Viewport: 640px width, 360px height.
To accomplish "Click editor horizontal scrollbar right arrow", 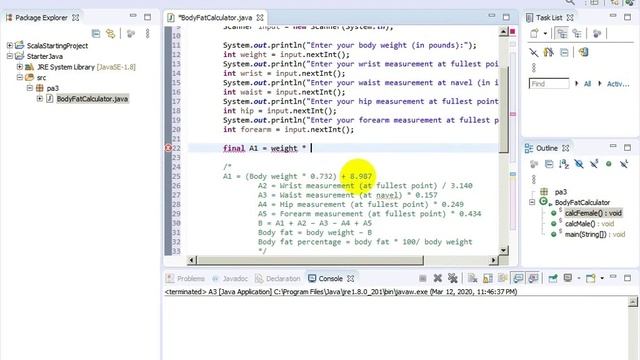I will tap(493, 260).
